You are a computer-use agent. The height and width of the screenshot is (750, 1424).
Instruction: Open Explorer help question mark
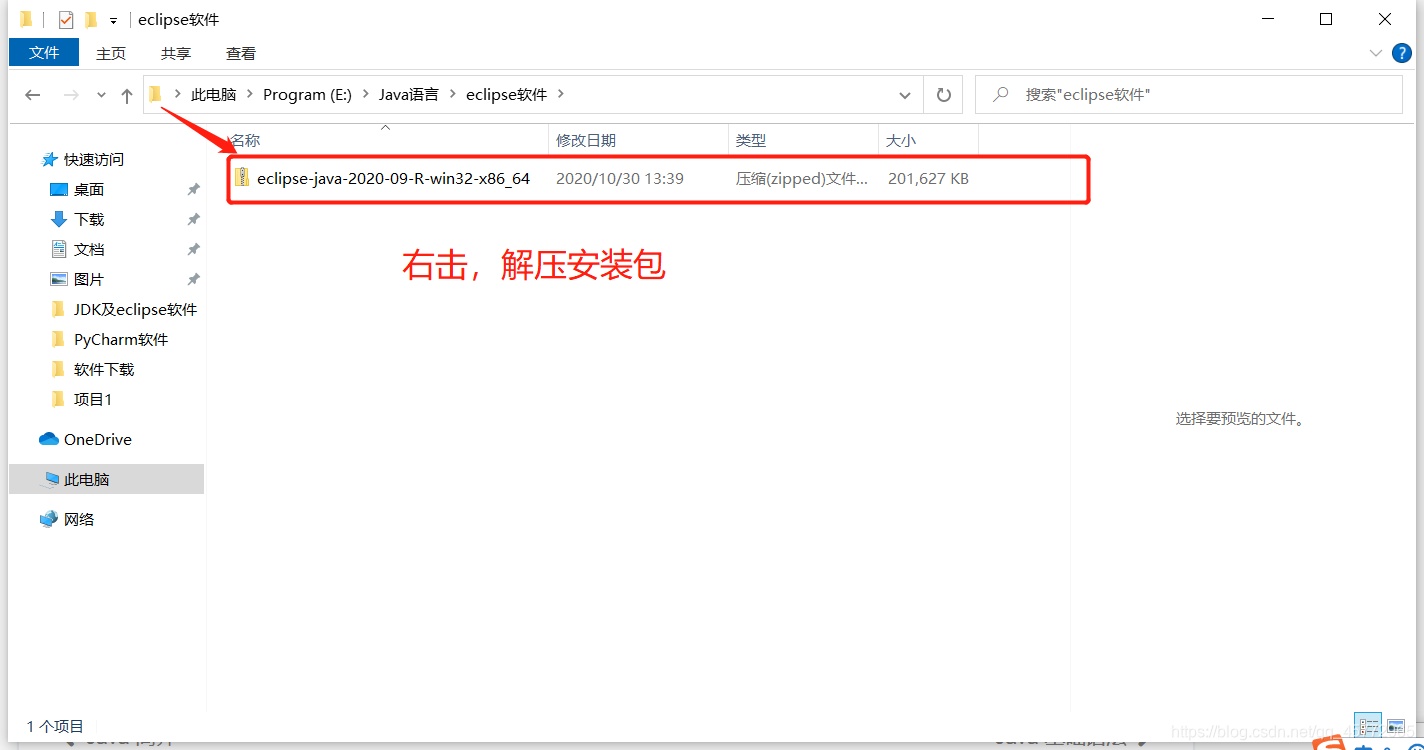point(1400,53)
